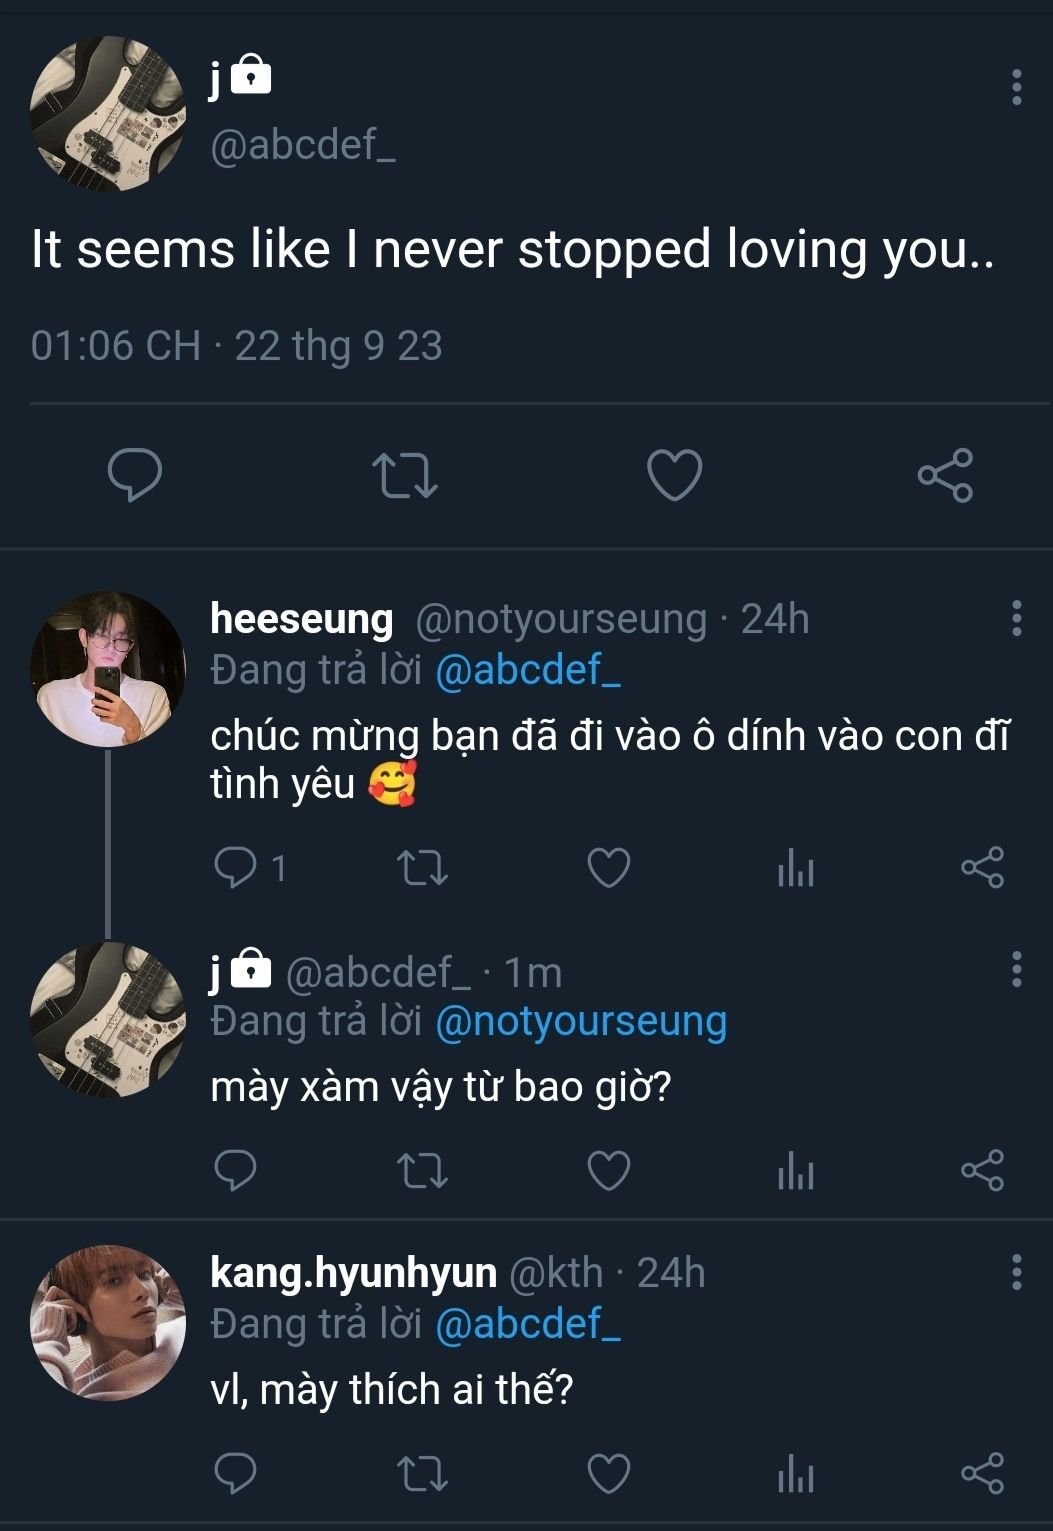Reply to the main tweet by j

(135, 474)
